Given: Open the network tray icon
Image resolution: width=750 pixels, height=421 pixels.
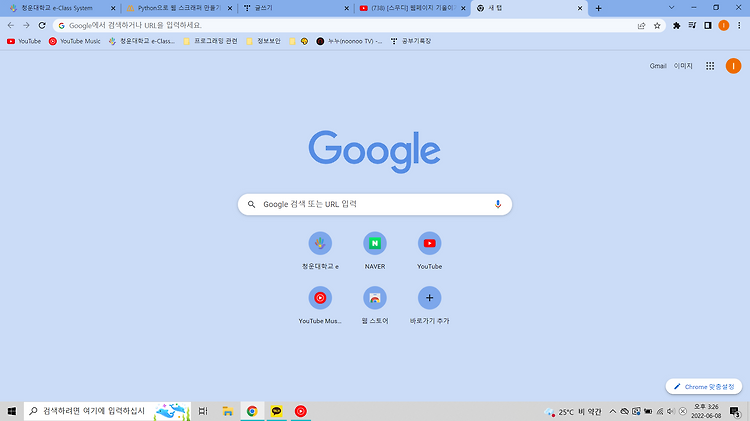Looking at the screenshot, I should tap(660, 411).
